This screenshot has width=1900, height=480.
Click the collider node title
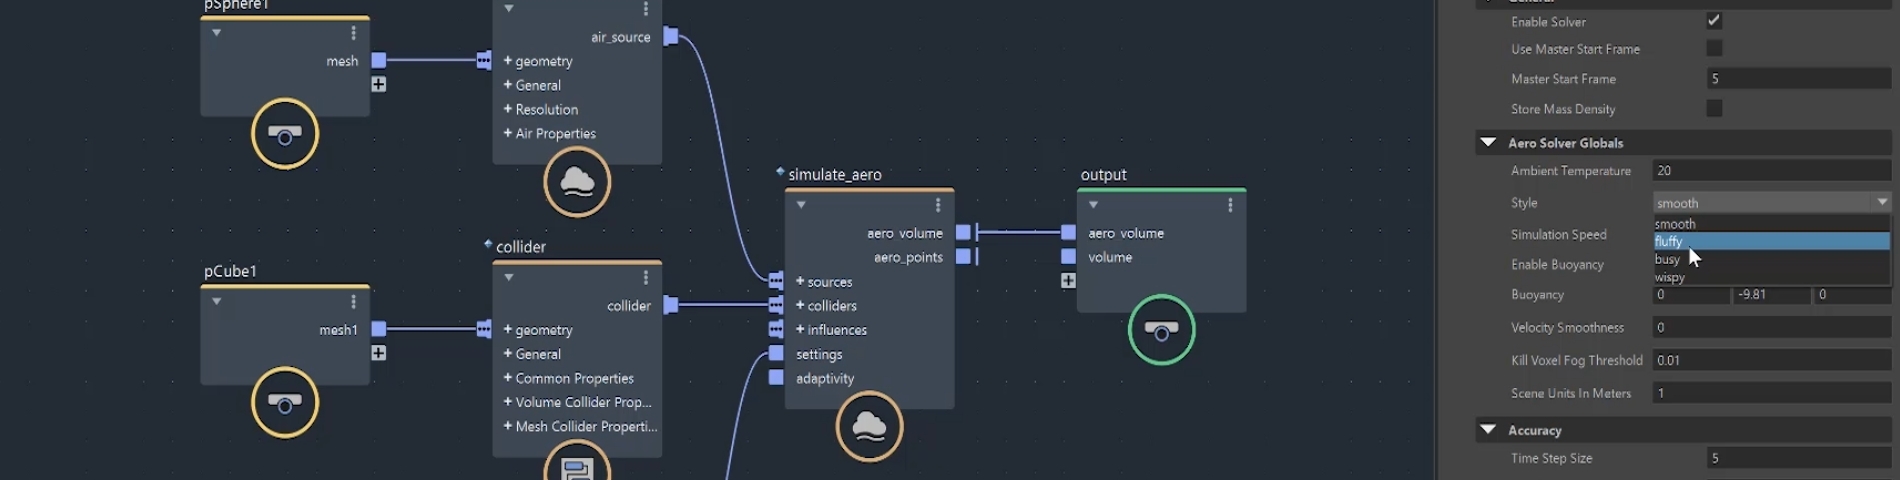[521, 246]
